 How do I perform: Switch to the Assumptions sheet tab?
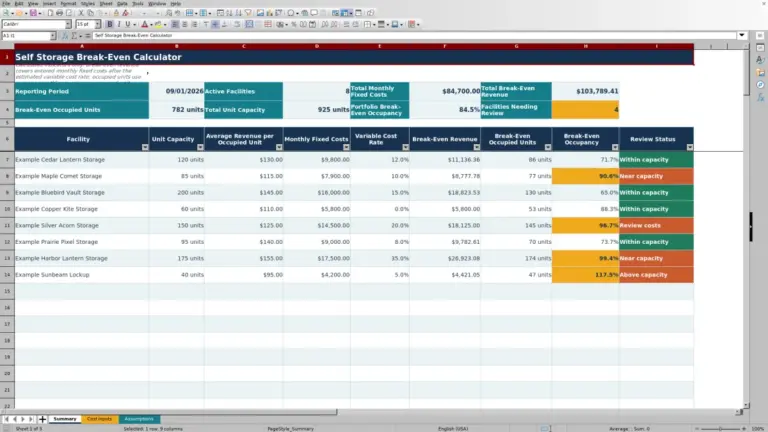coord(139,419)
